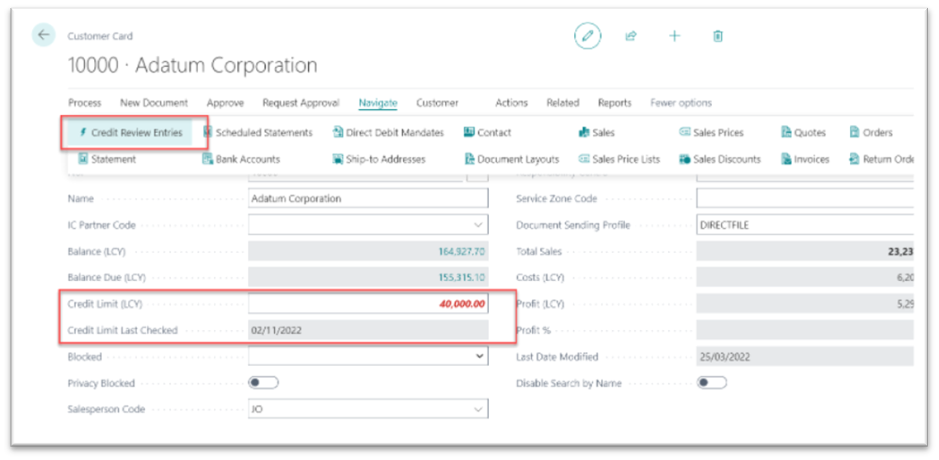Open Bank Accounts action
The height and width of the screenshot is (460, 939).
click(241, 159)
